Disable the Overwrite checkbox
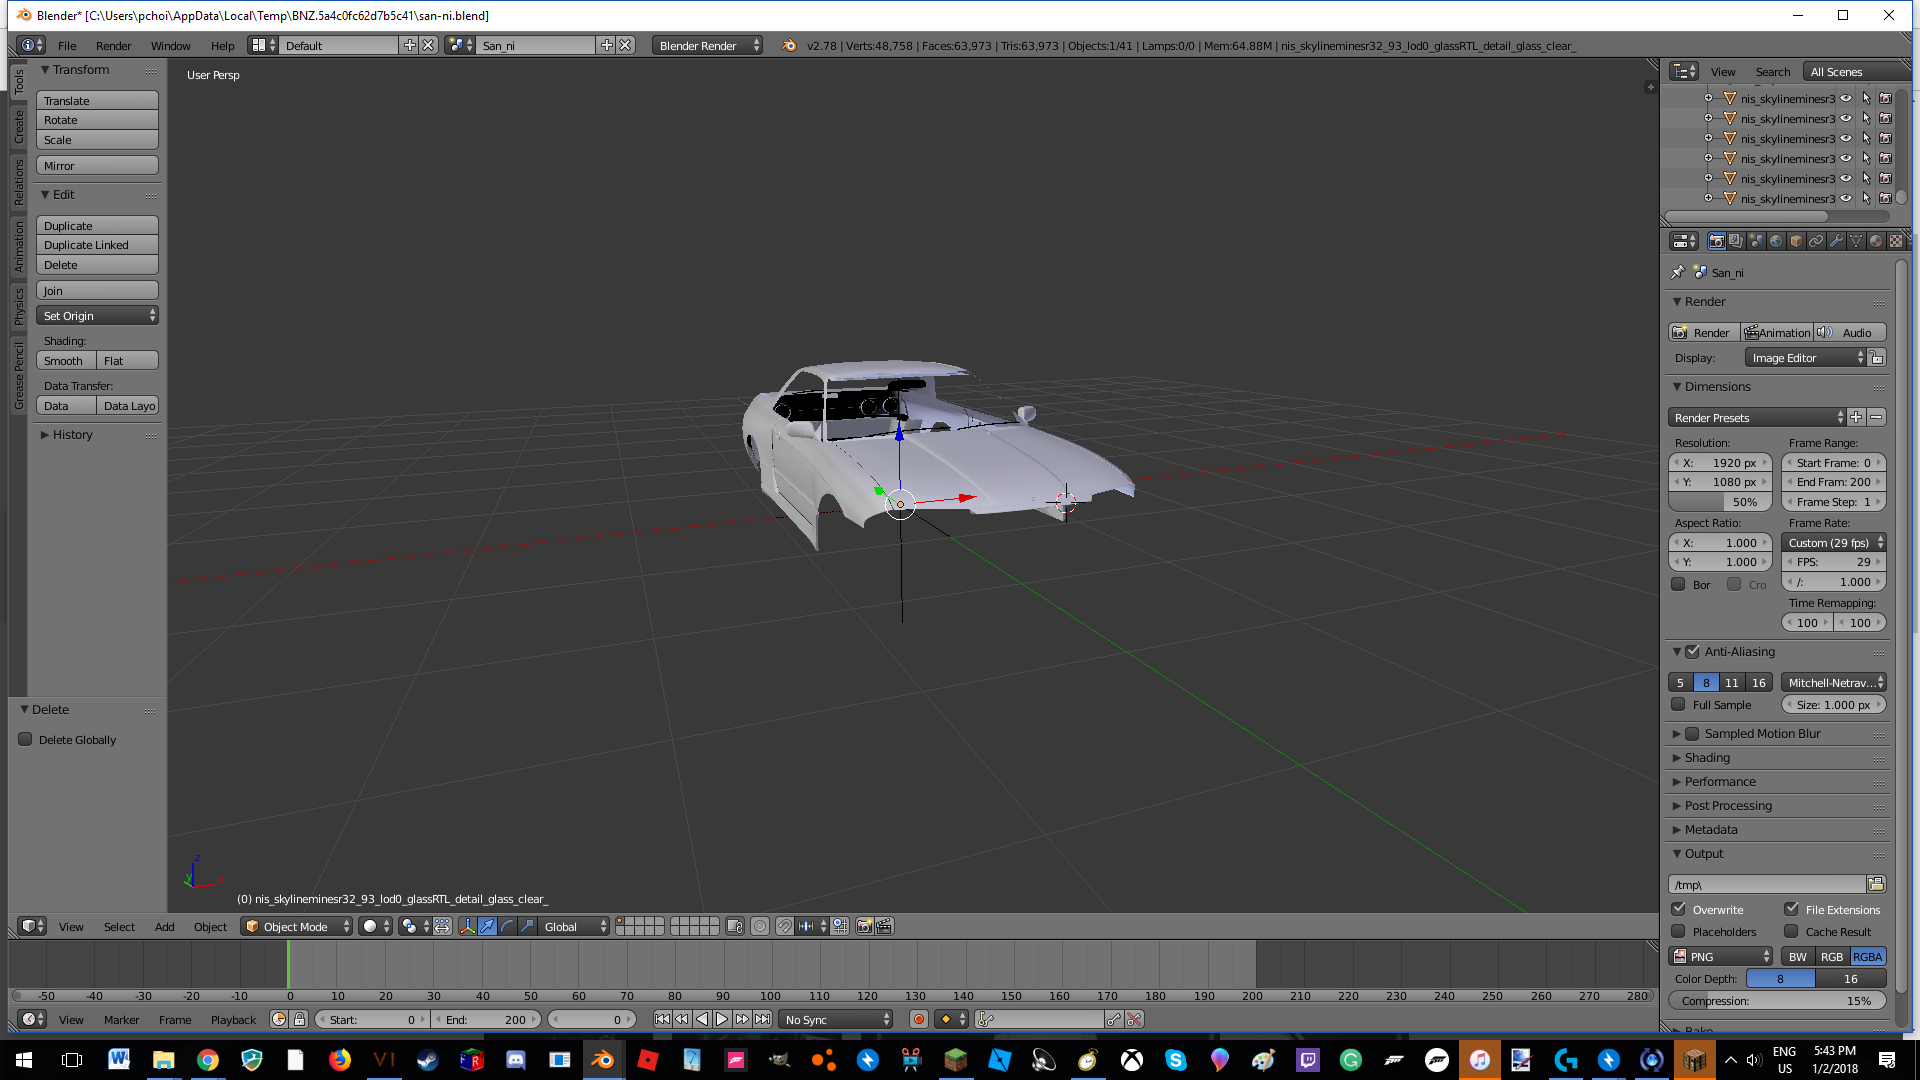 1679,909
